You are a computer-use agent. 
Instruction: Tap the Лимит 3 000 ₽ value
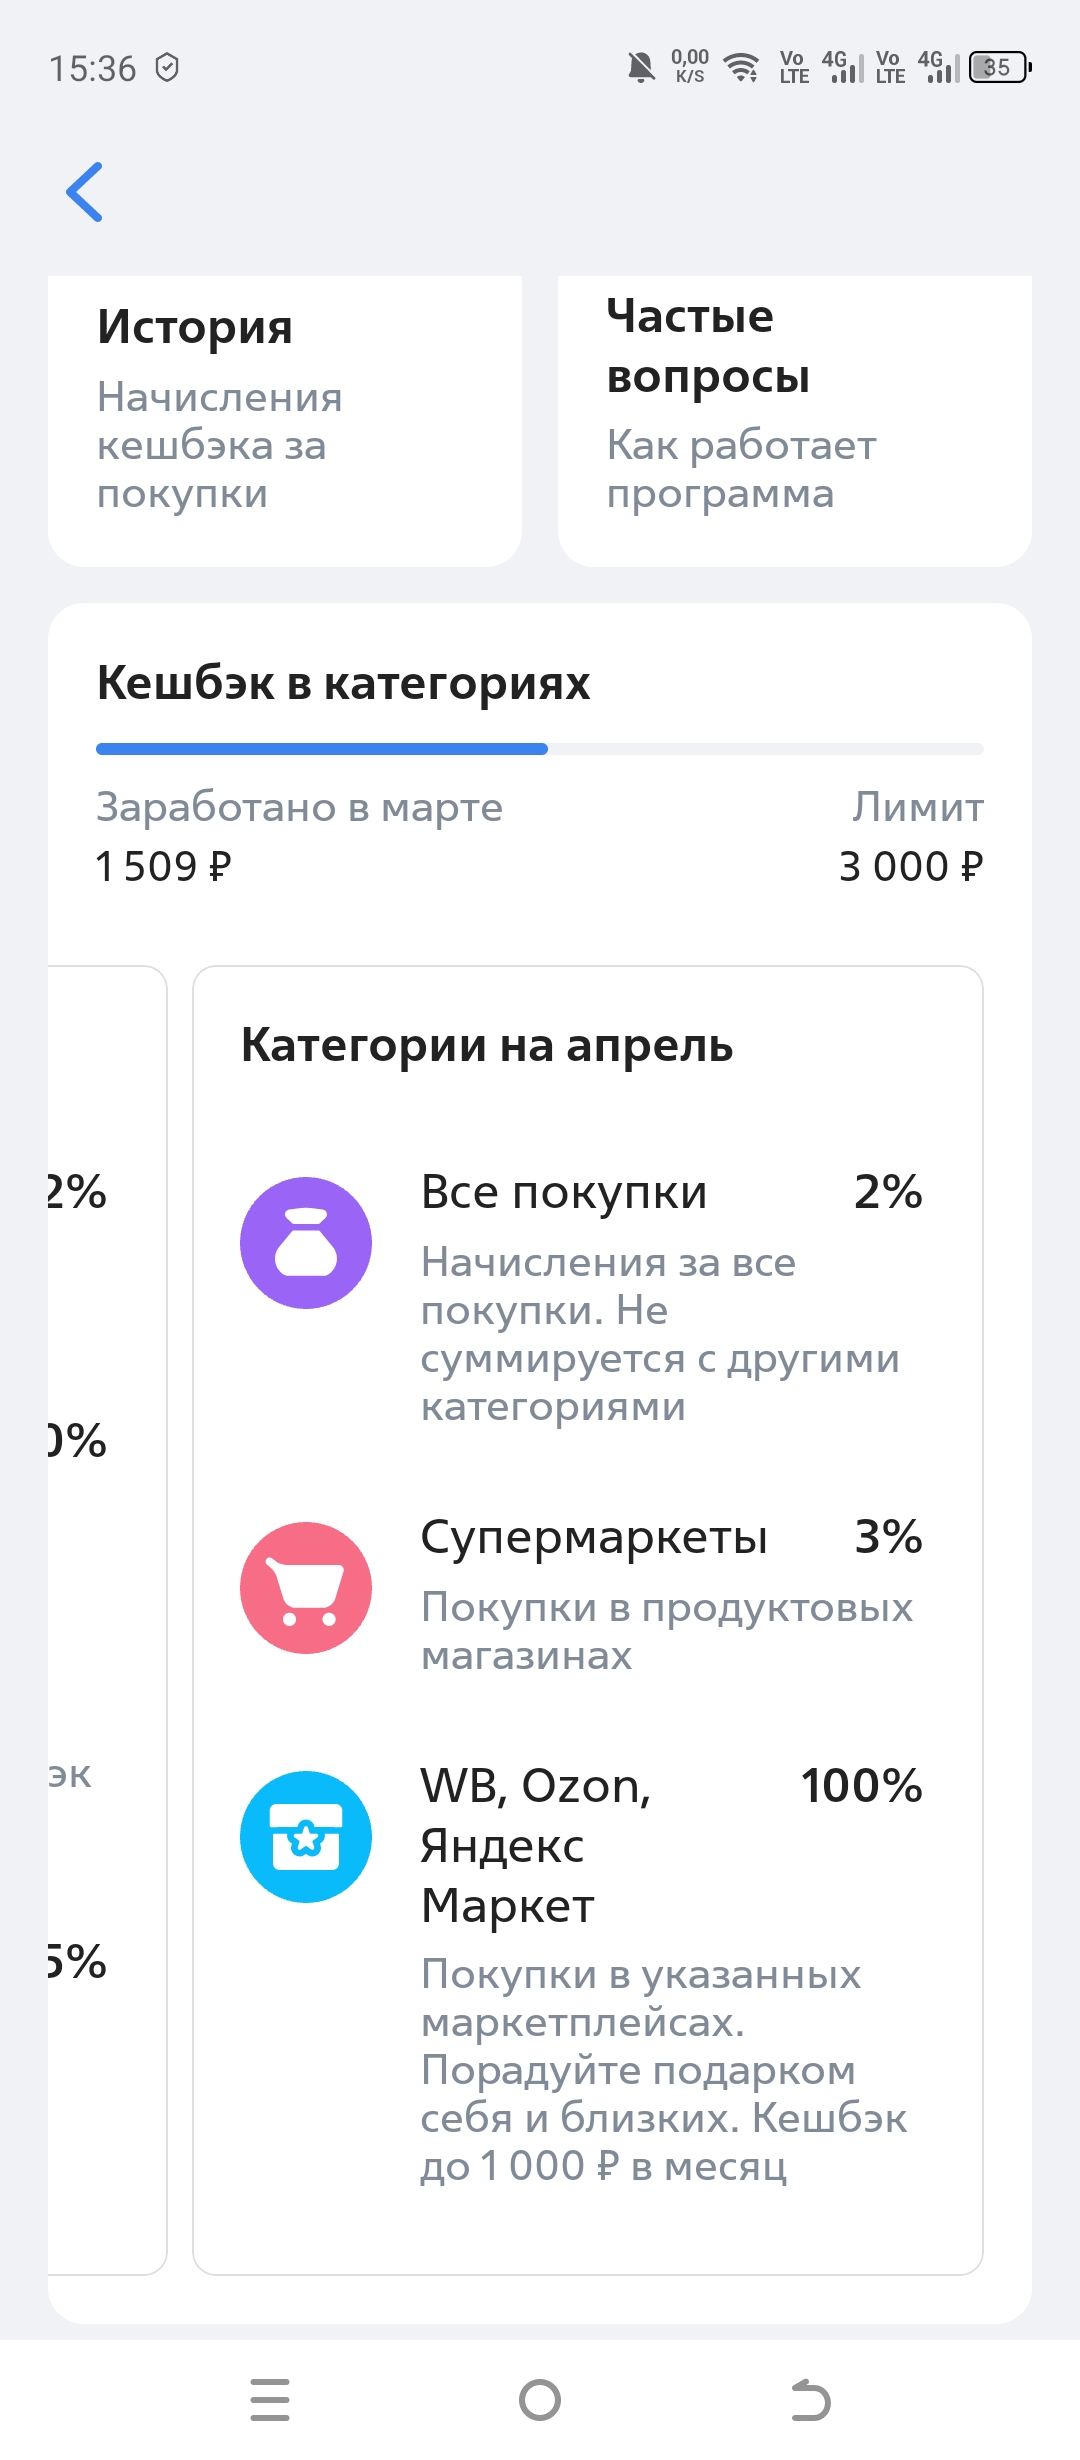[x=911, y=866]
